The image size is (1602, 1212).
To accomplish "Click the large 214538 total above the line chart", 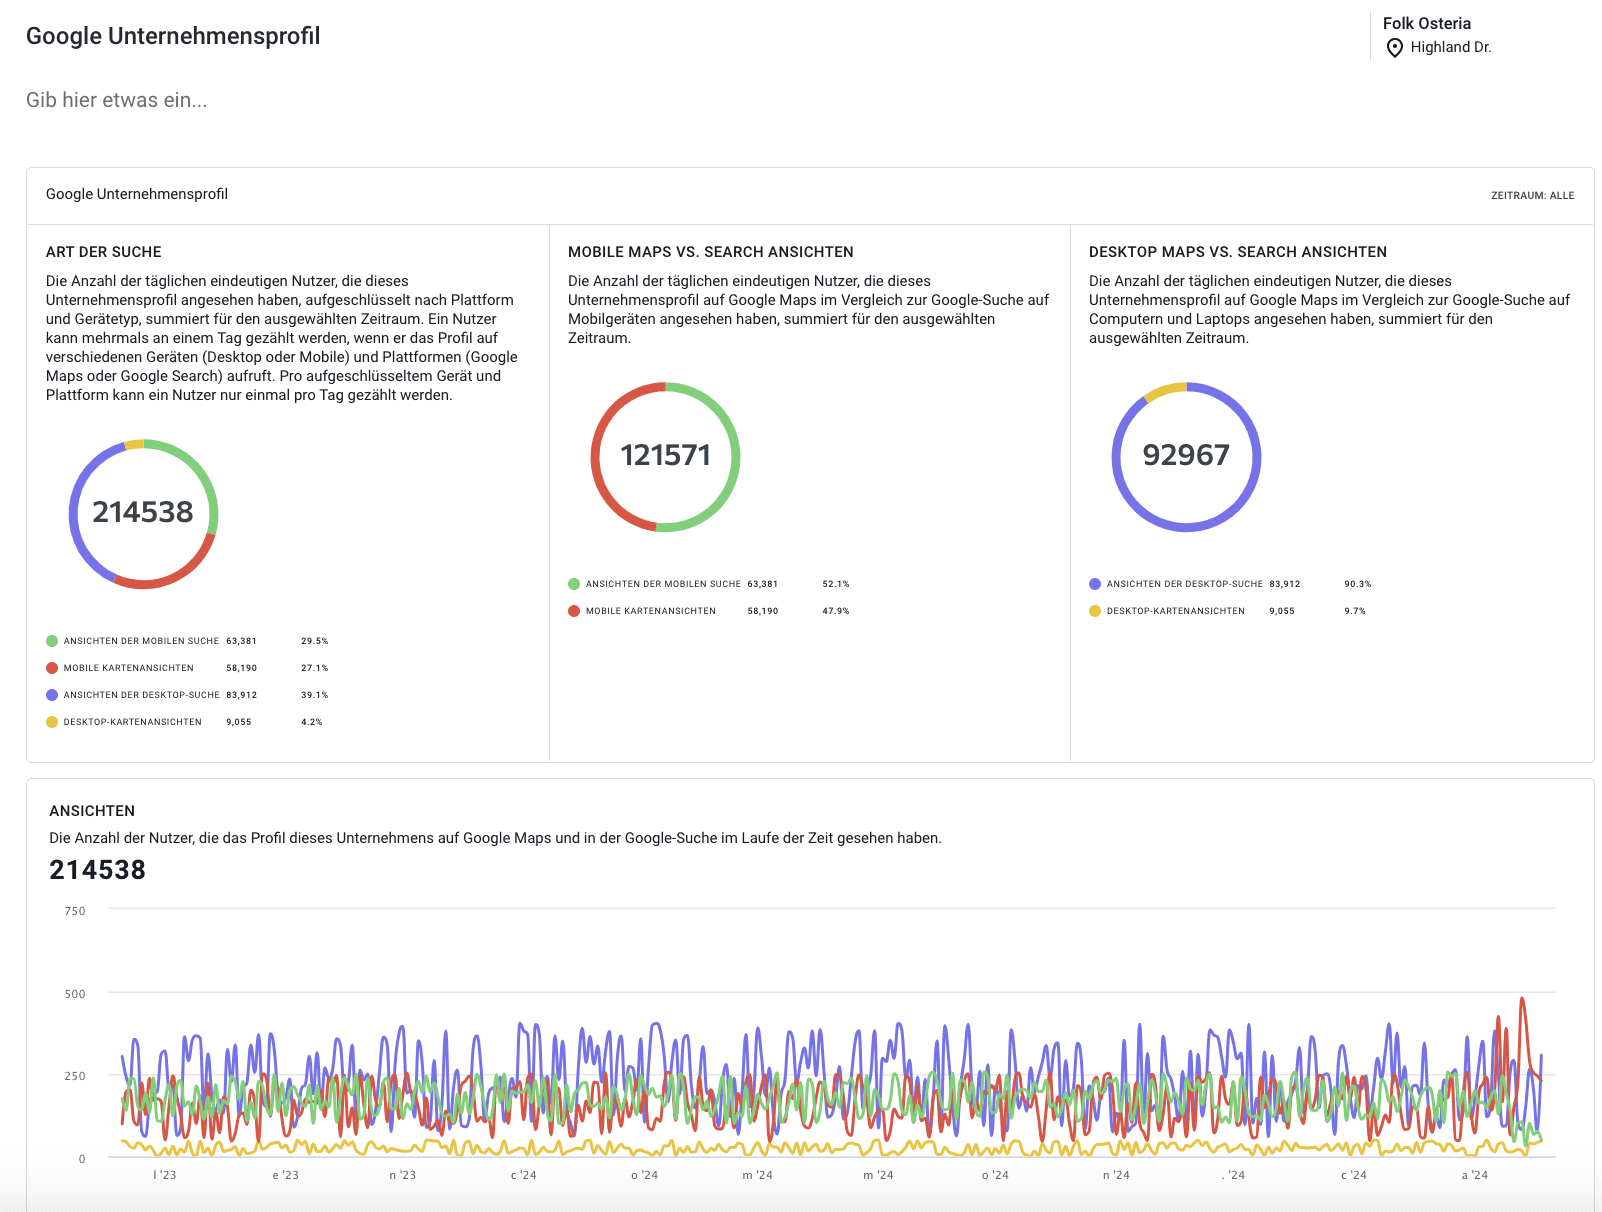I will [x=97, y=870].
